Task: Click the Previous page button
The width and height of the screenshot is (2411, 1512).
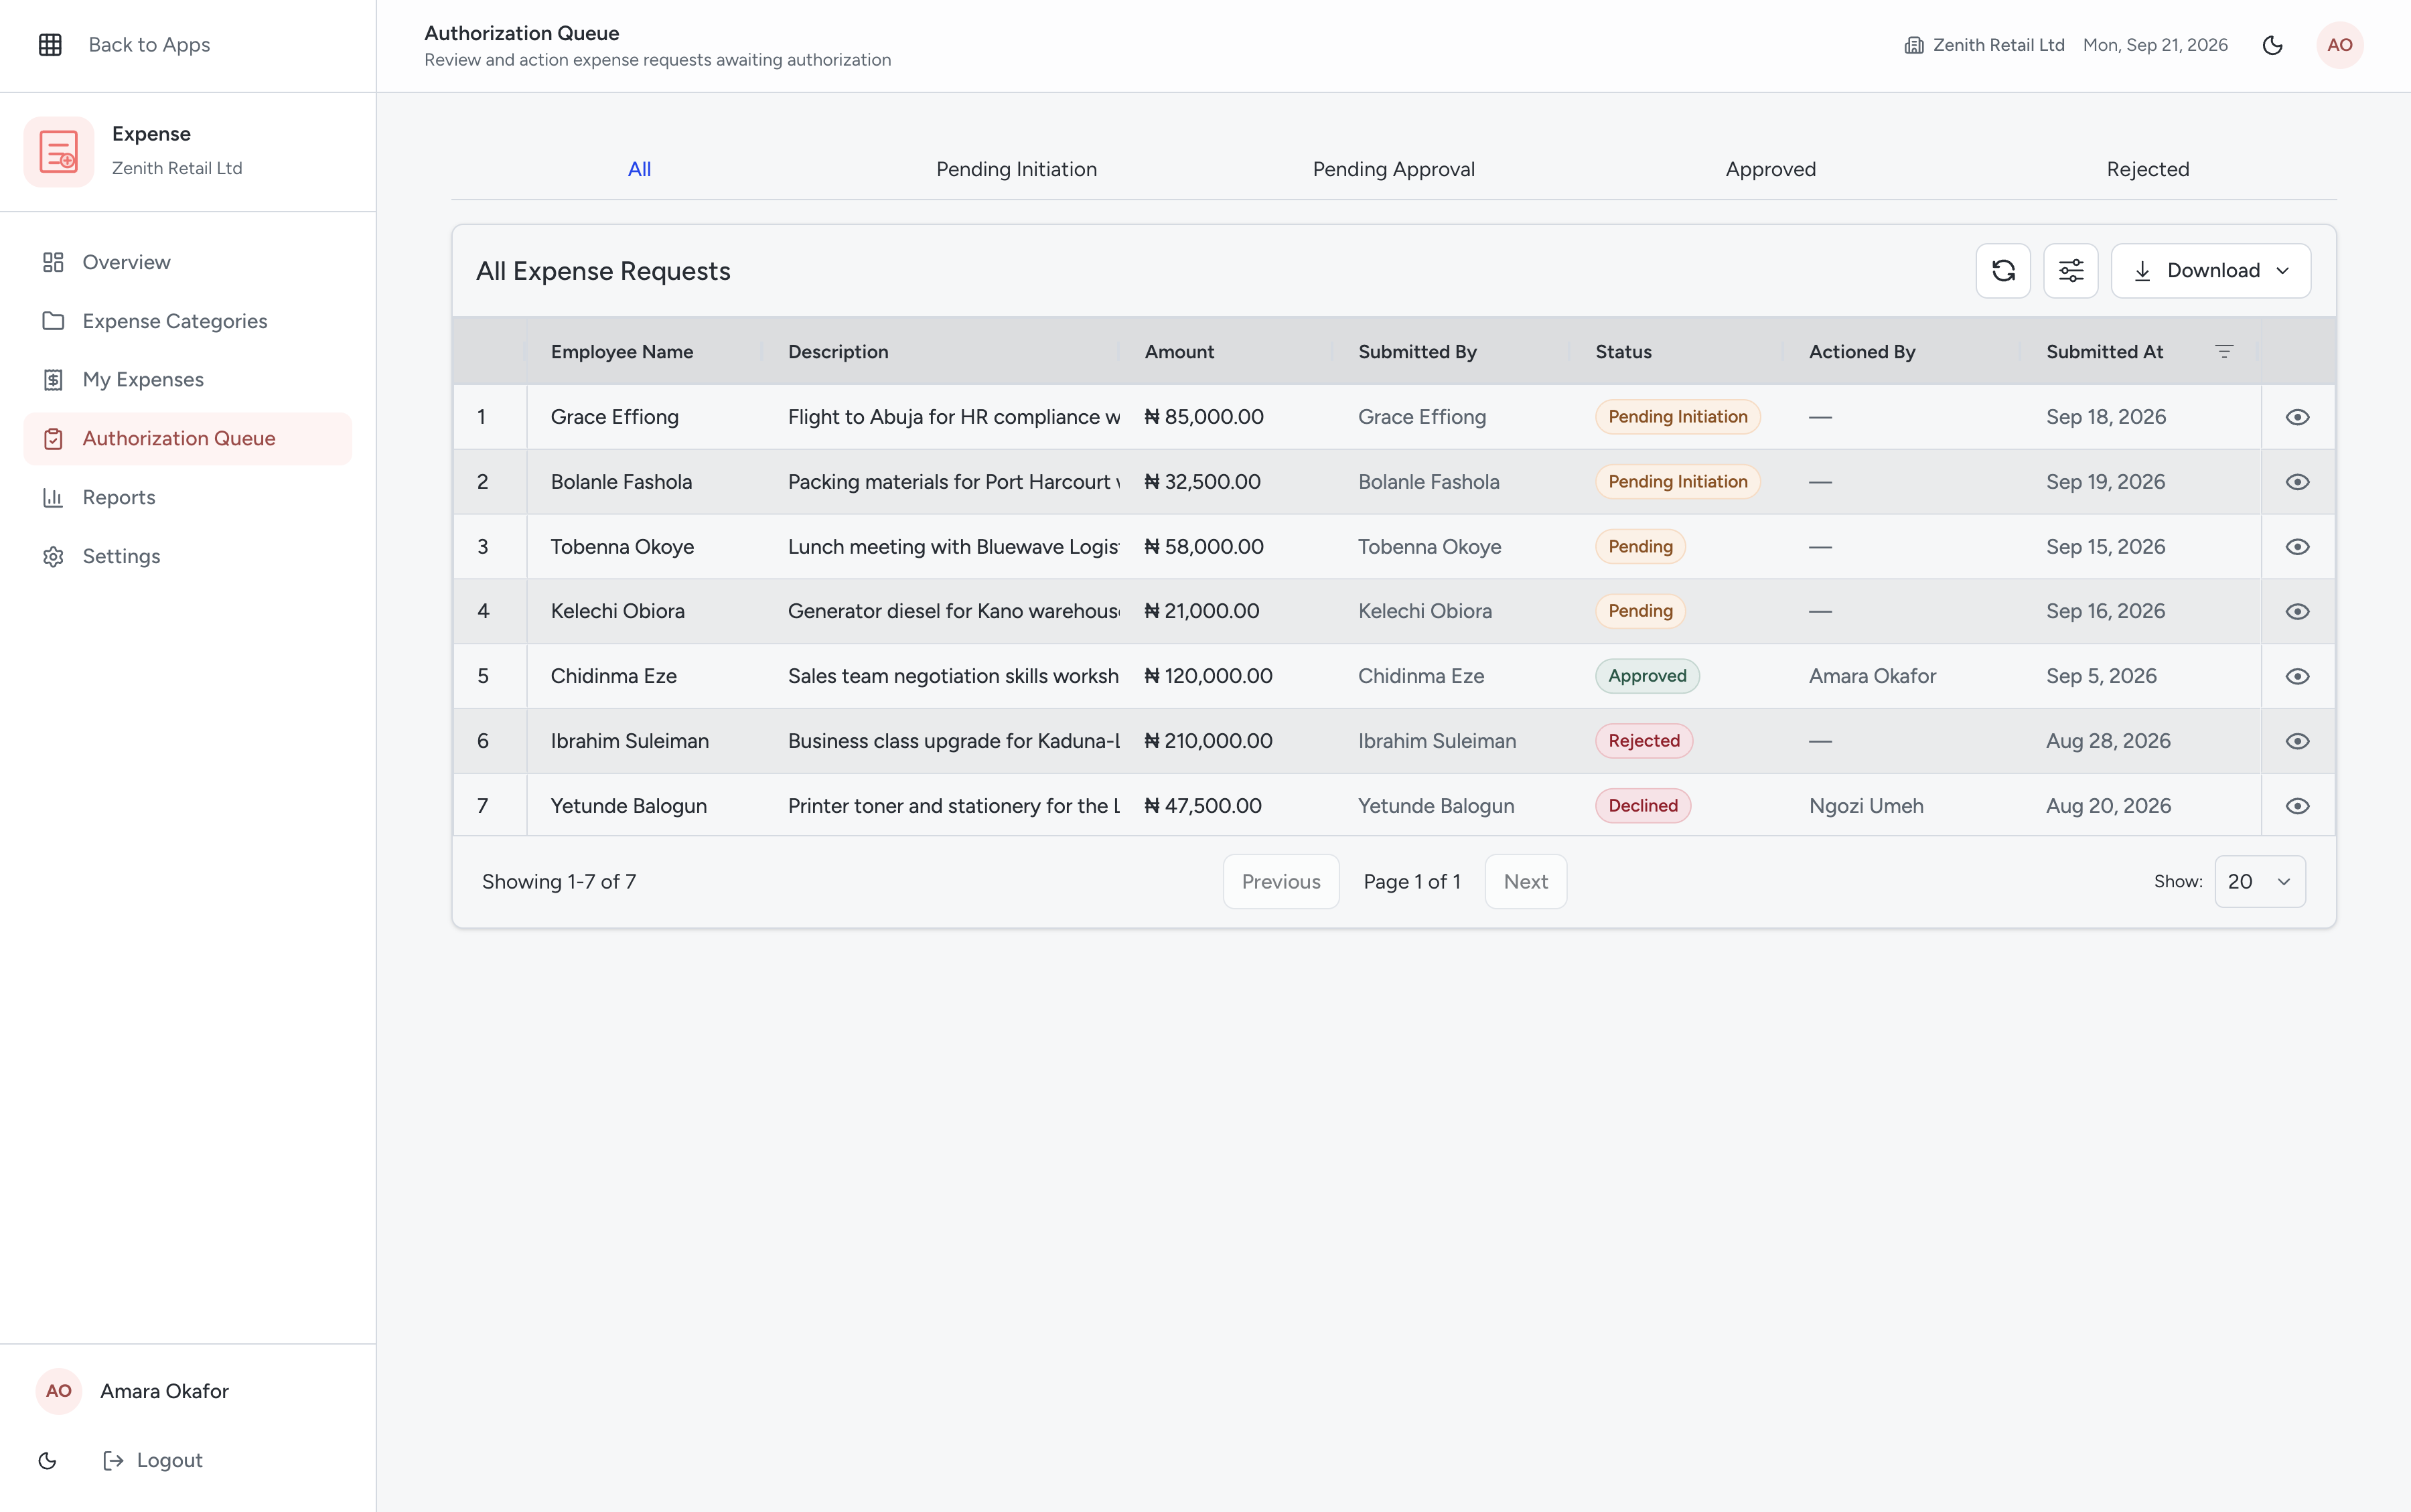Action: tap(1281, 881)
